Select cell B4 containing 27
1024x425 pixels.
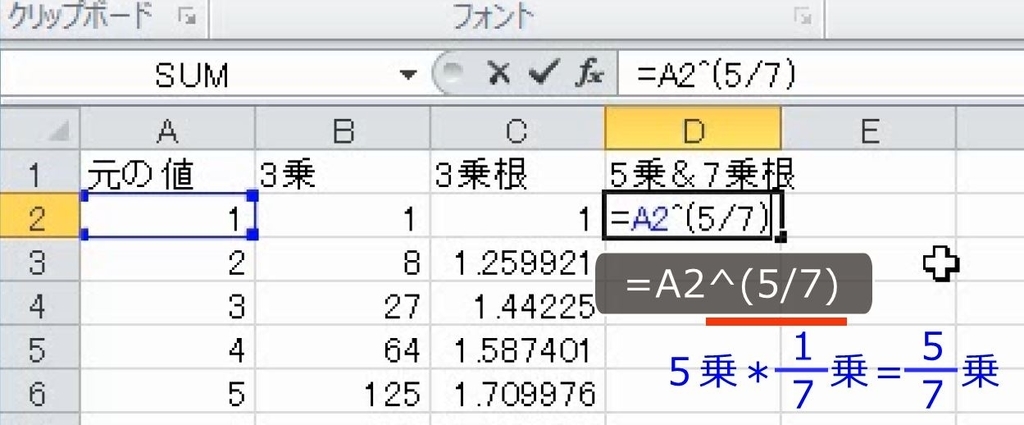click(343, 306)
